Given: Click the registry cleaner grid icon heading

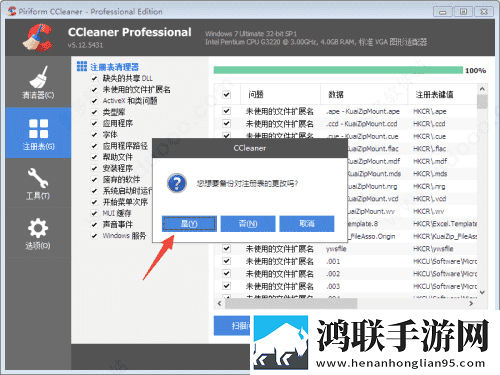Looking at the screenshot, I should click(x=82, y=66).
